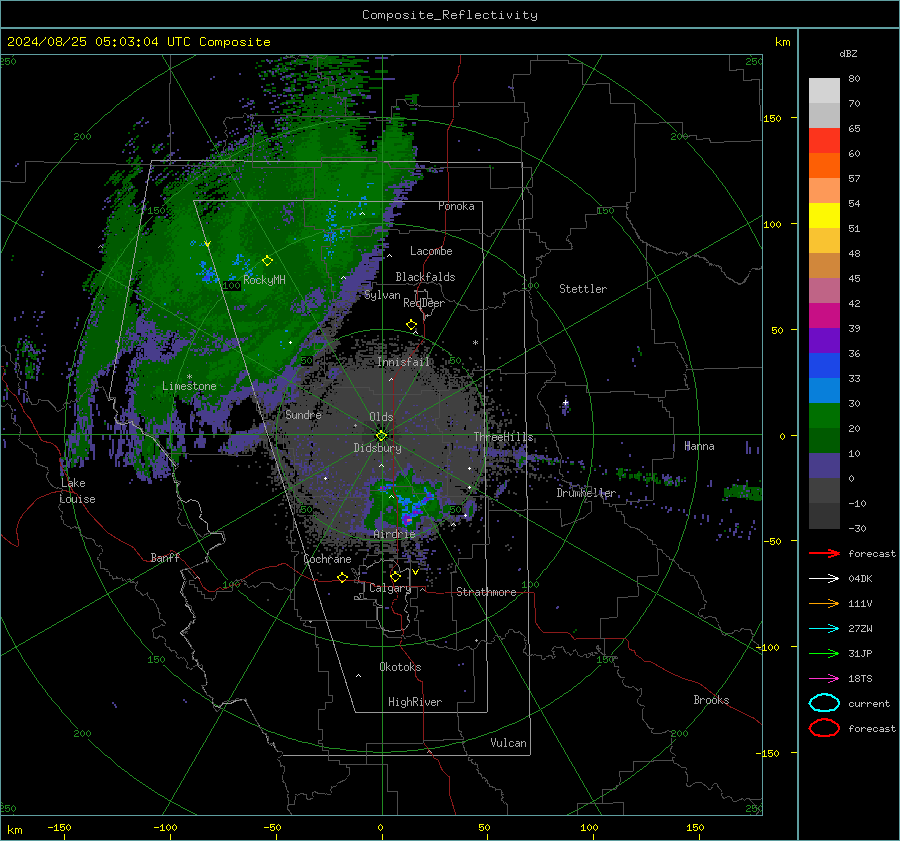The image size is (900, 841).
Task: Click the Olds city label
Action: tap(381, 417)
